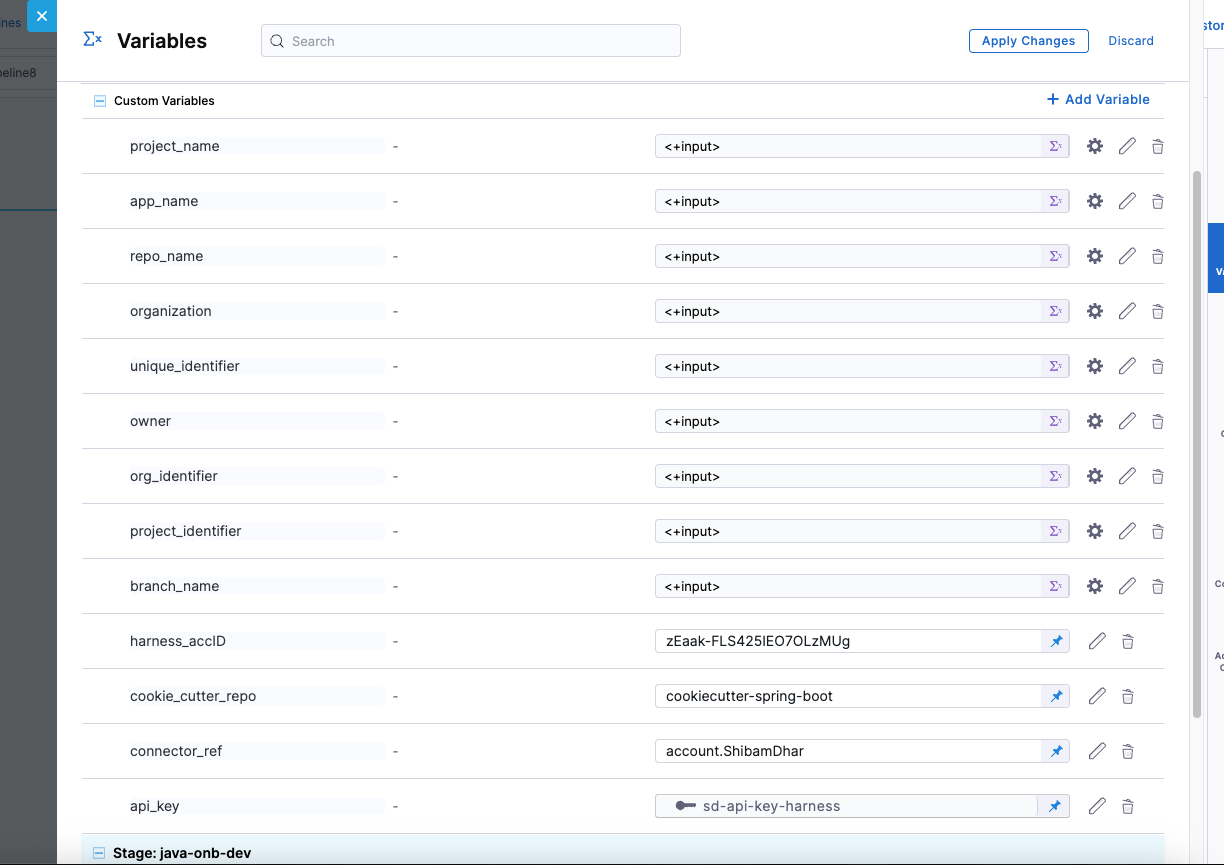Viewport: 1224px width, 865px height.
Task: Toggle expression type on owner field
Action: point(1055,421)
